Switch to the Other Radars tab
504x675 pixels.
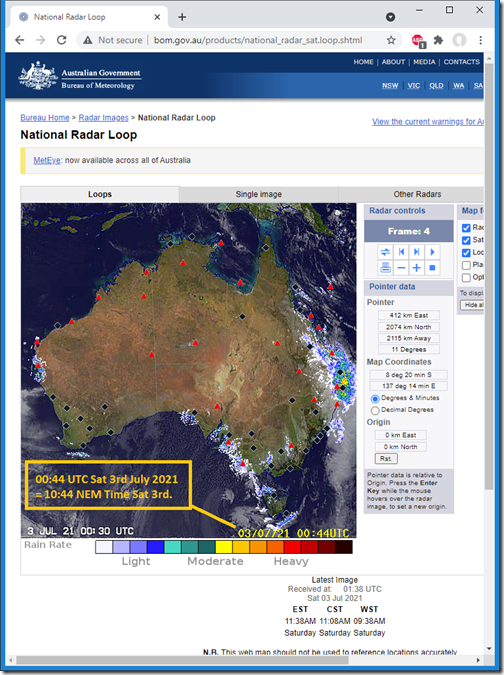417,194
